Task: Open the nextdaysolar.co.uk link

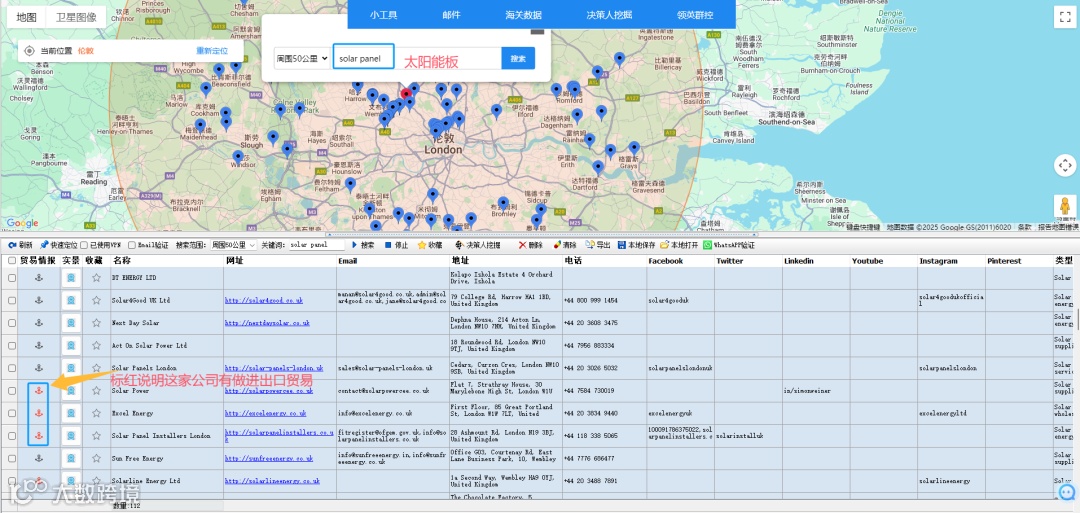Action: point(267,323)
